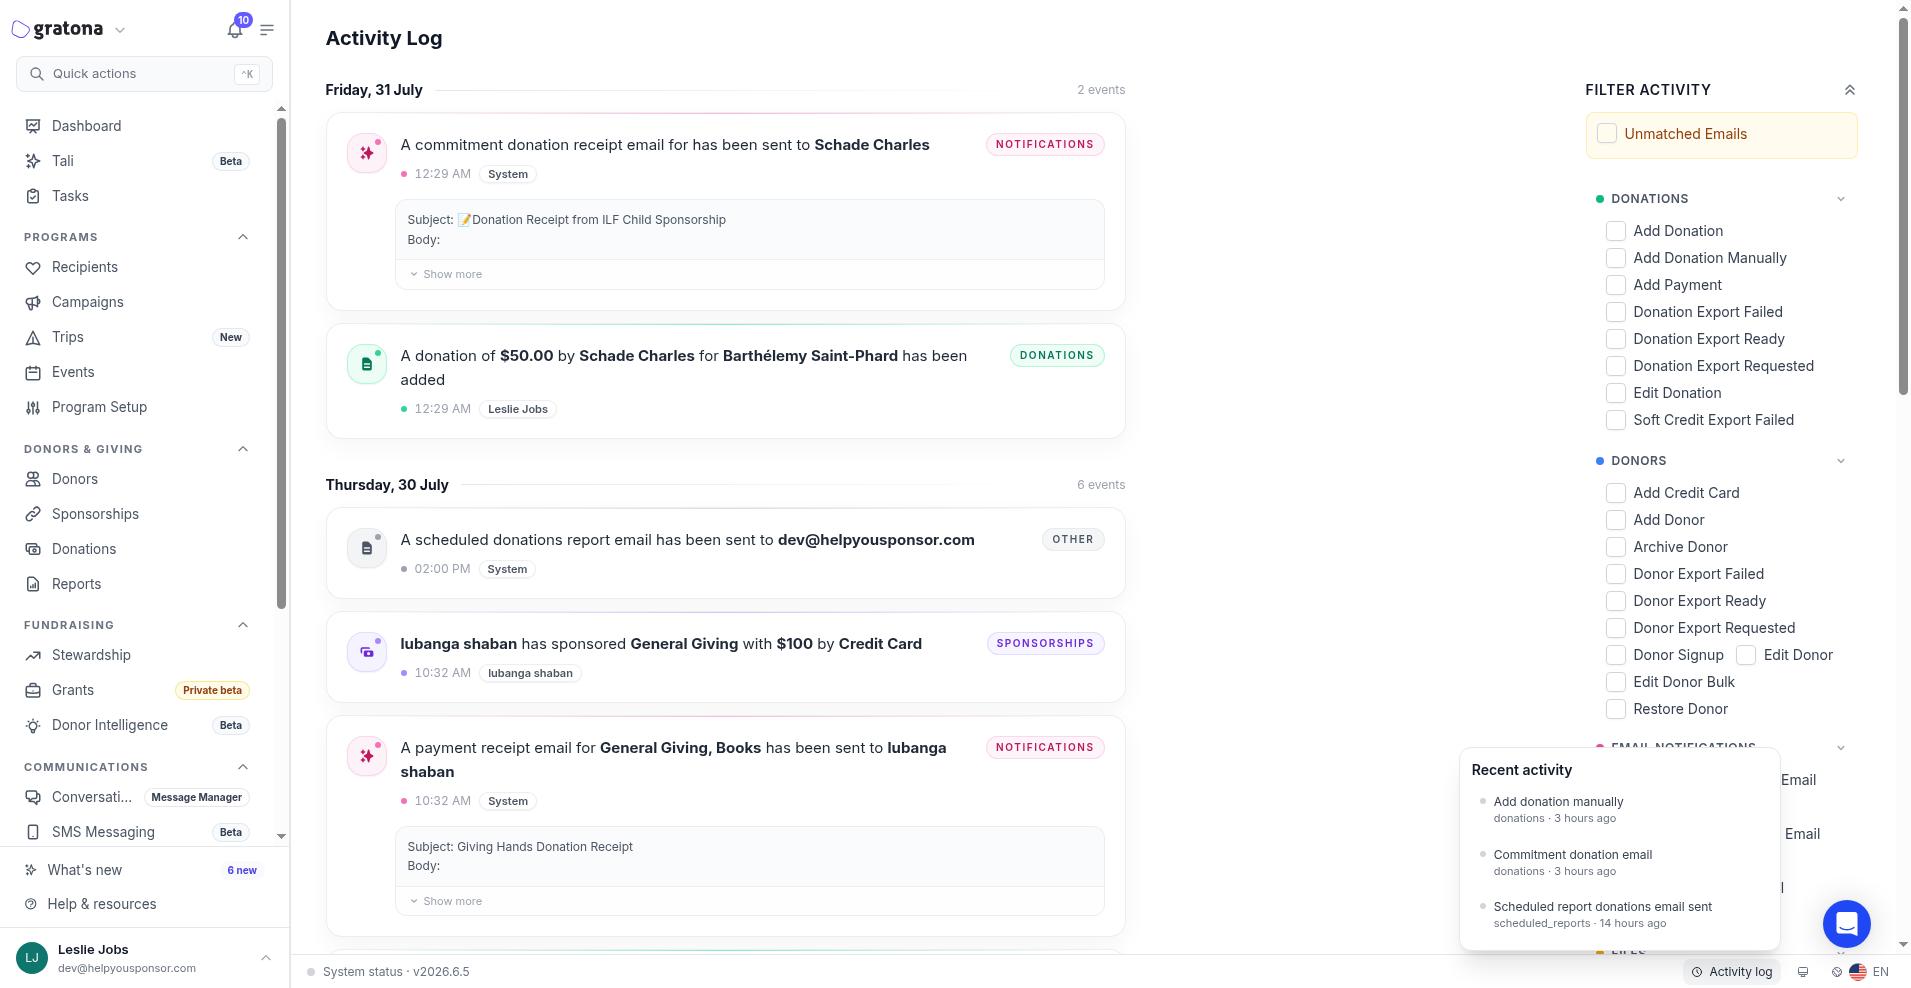Image resolution: width=1911 pixels, height=988 pixels.
Task: Click the Campaigns megaphone icon
Action: [33, 302]
